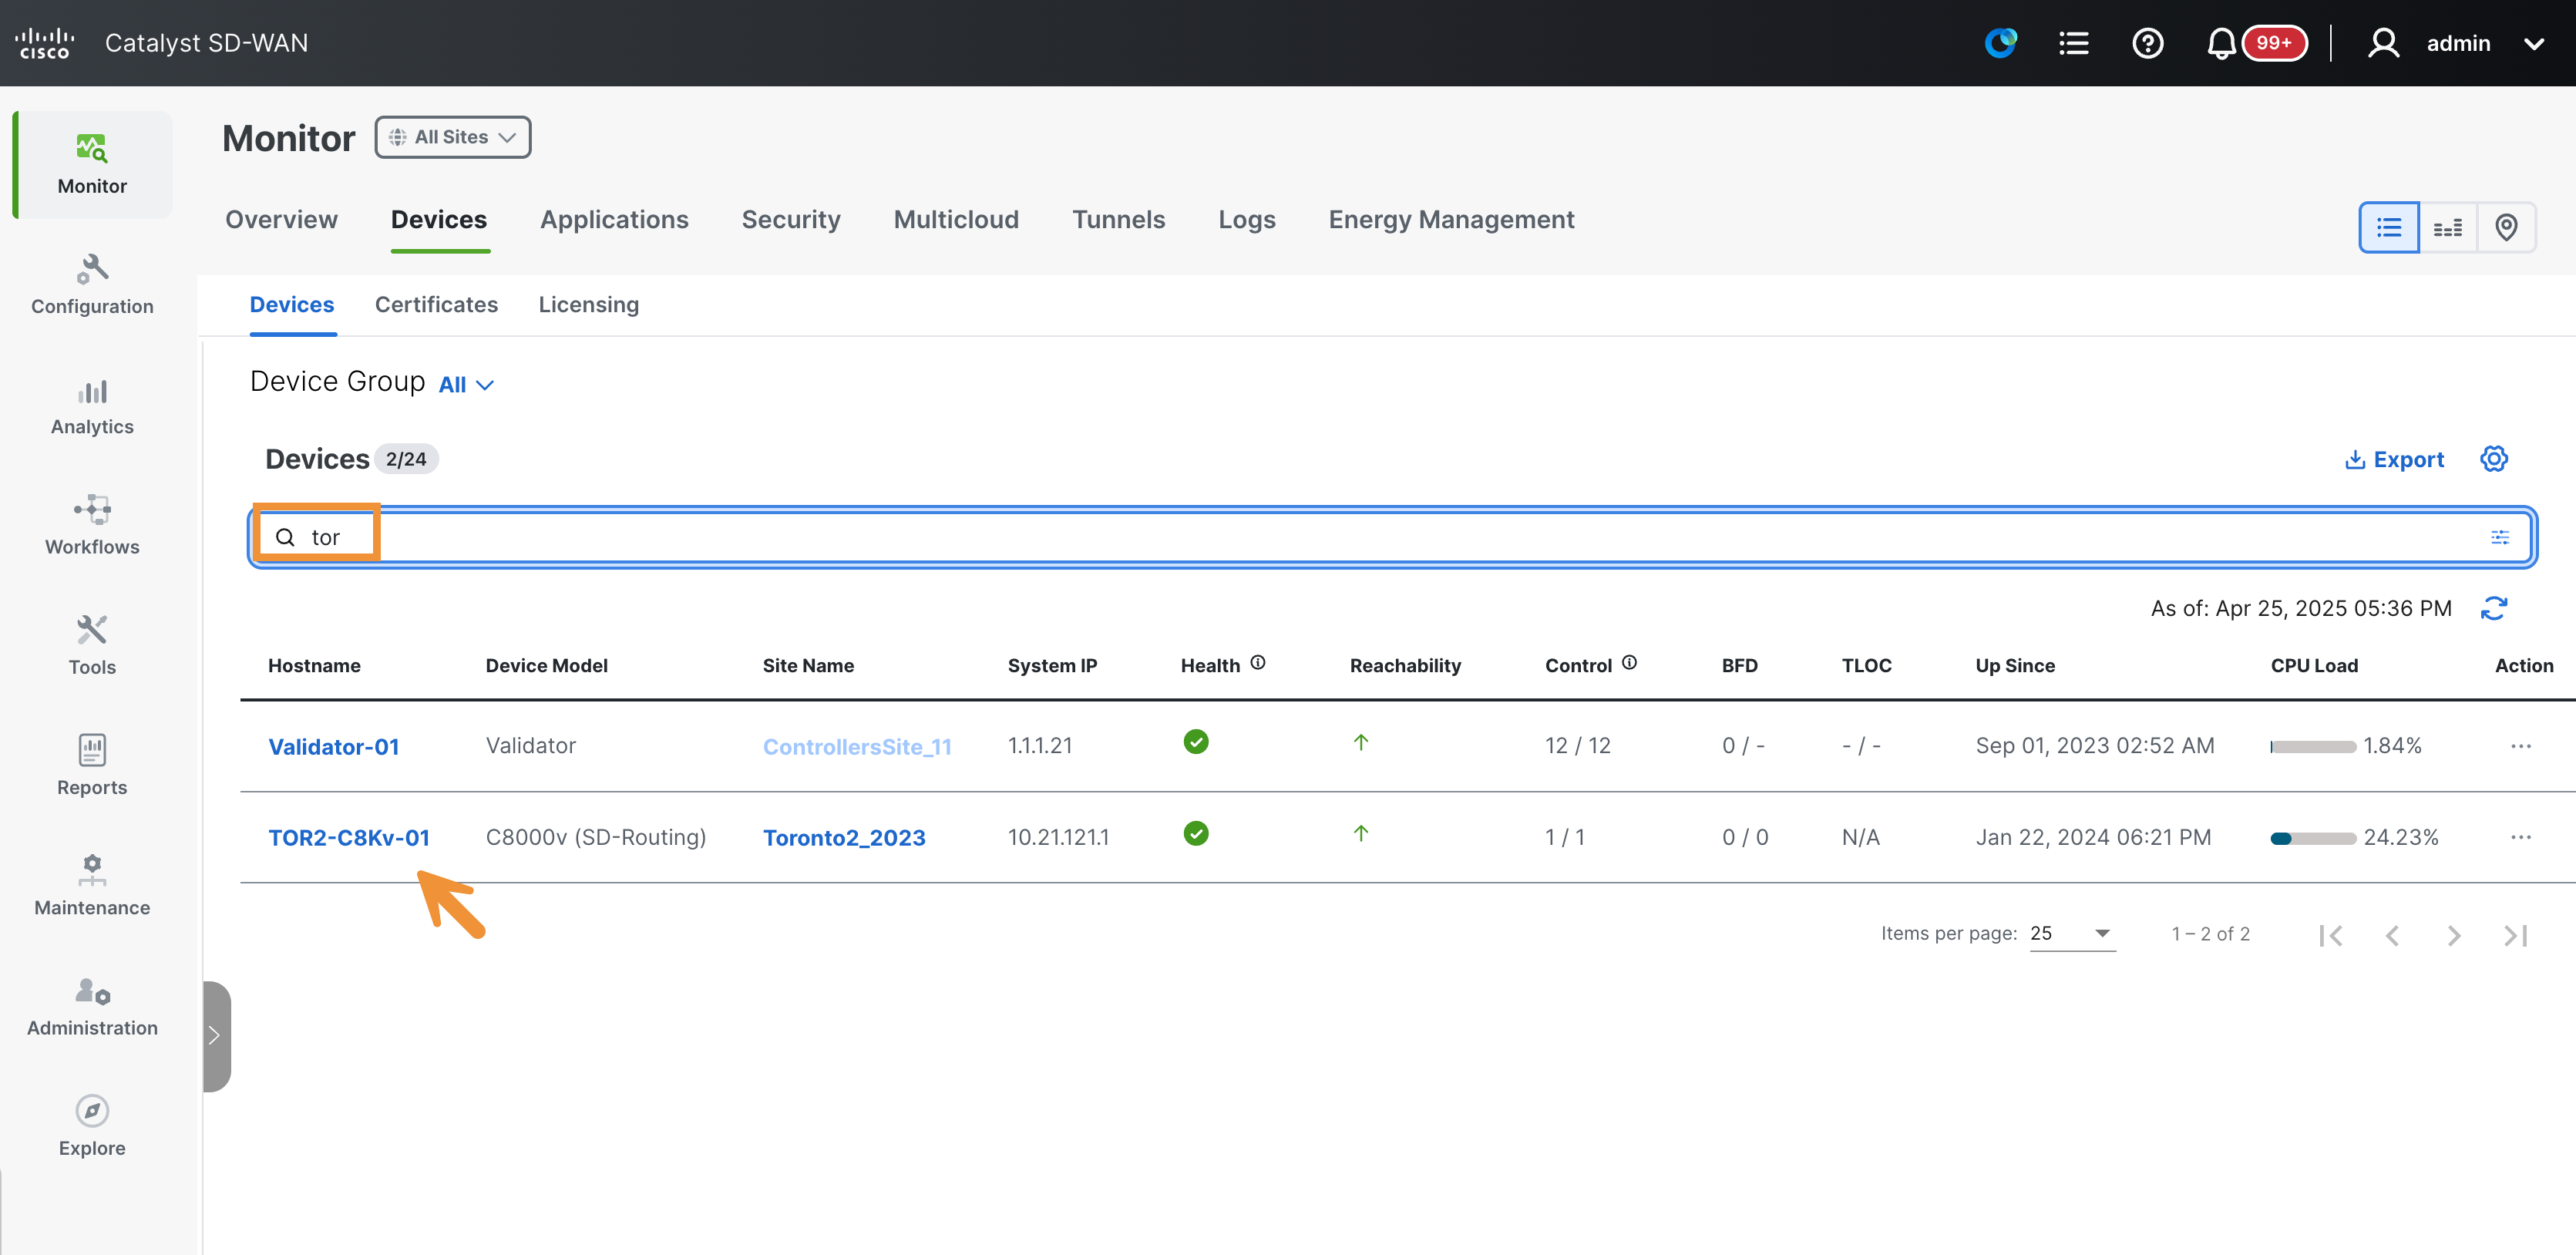Open the Monitor section in the sidebar
The width and height of the screenshot is (2576, 1255).
92,165
